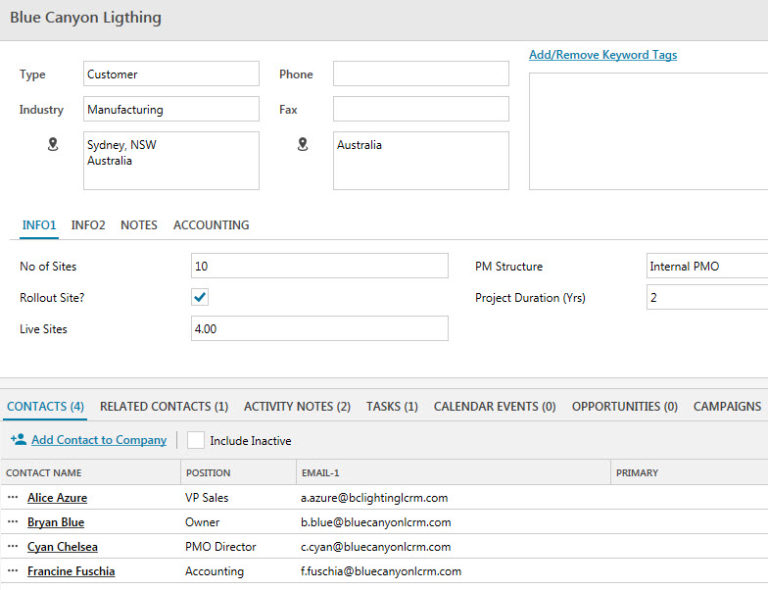Click email f.fuschia@bluecanyonlcrm.com

[381, 571]
